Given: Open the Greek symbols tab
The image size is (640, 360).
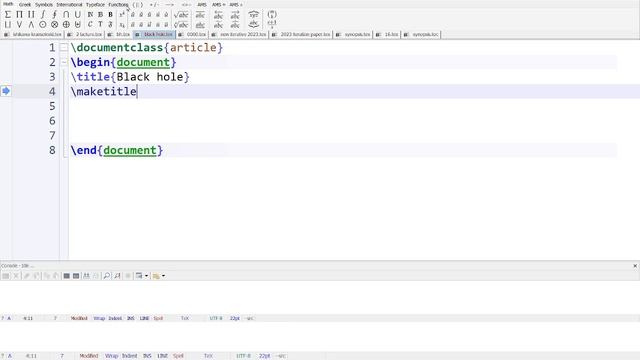Looking at the screenshot, I should [x=25, y=4].
